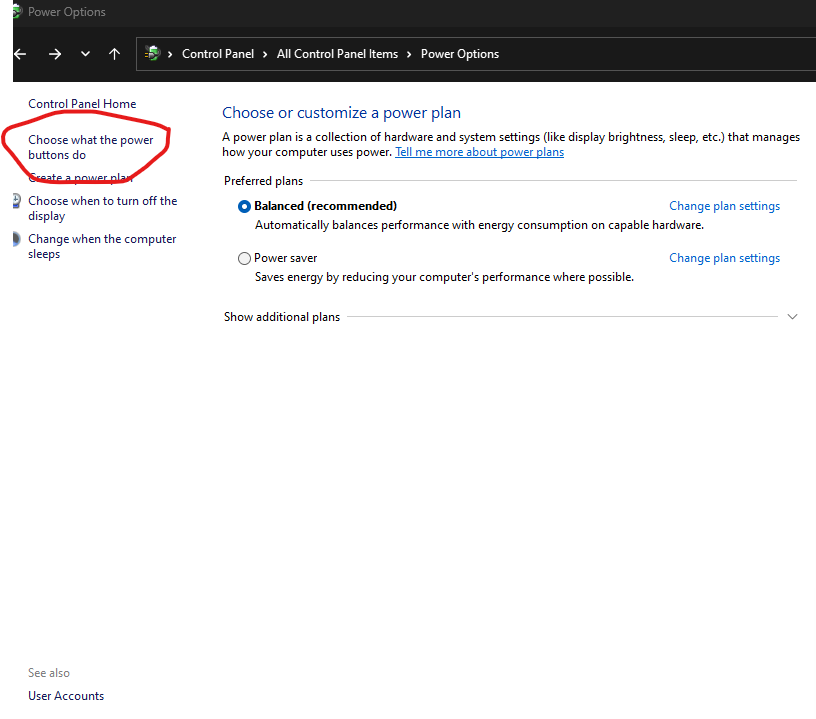Click the Power Options icon in address bar

(153, 54)
